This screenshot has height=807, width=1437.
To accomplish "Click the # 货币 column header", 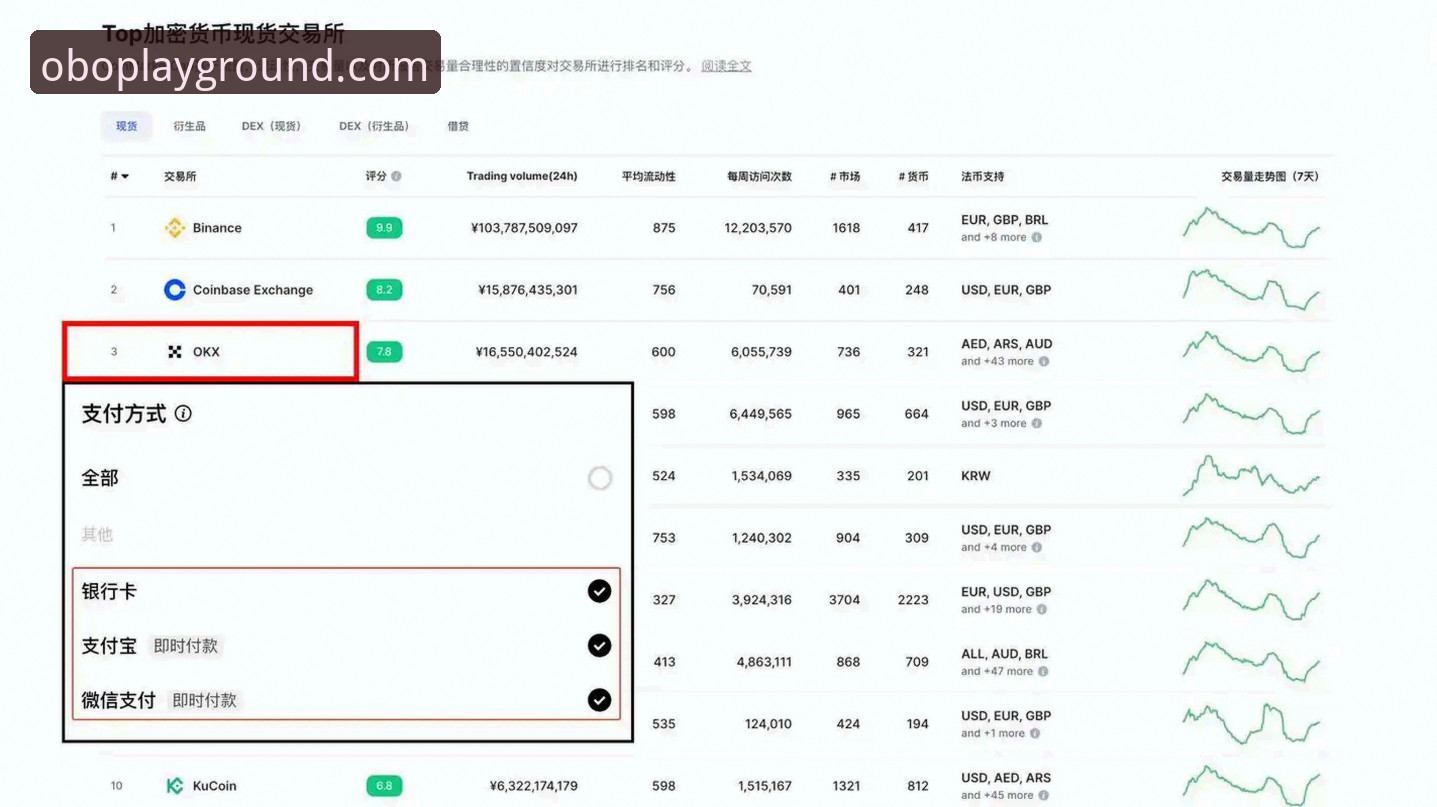I will point(913,176).
